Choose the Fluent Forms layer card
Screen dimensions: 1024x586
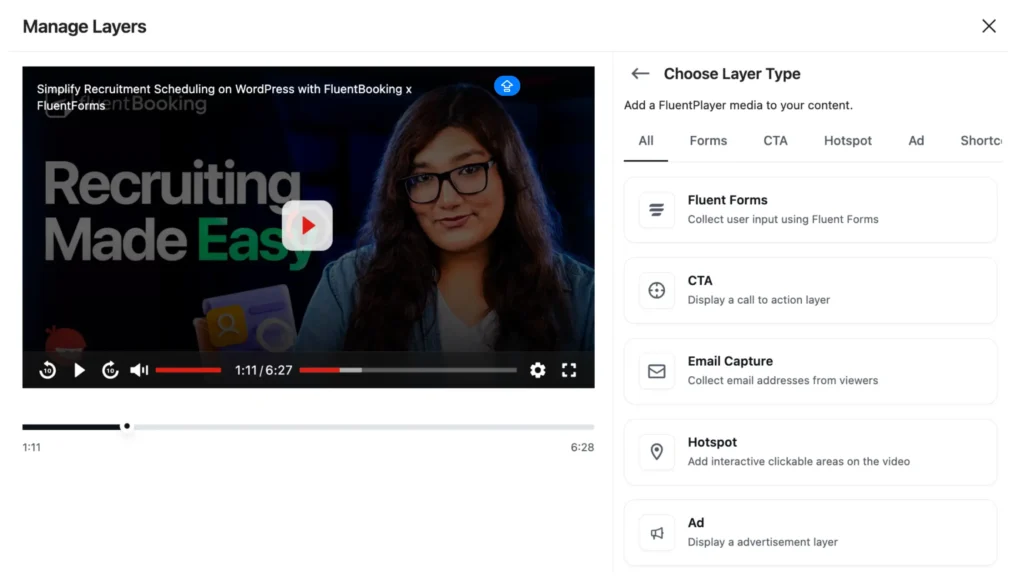pos(810,210)
